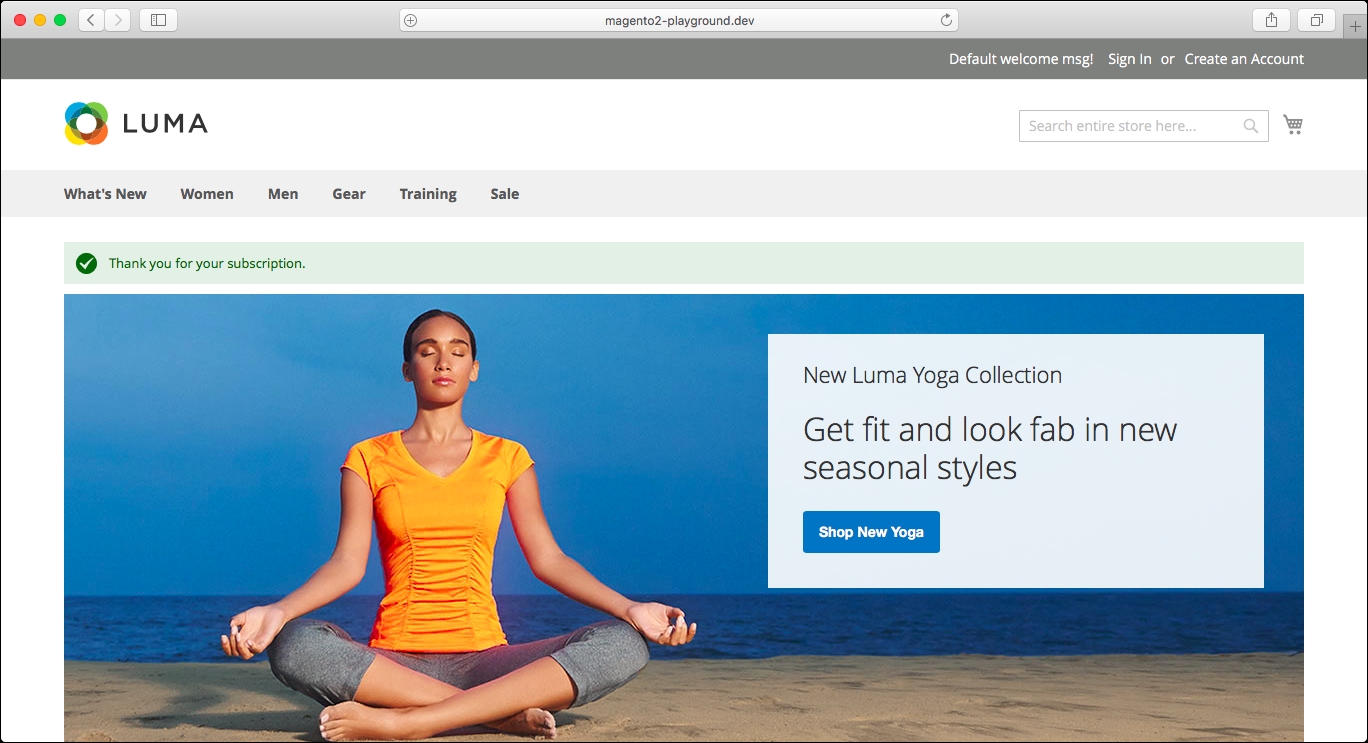The image size is (1368, 743).
Task: Click the Luma logo
Action: coord(136,123)
